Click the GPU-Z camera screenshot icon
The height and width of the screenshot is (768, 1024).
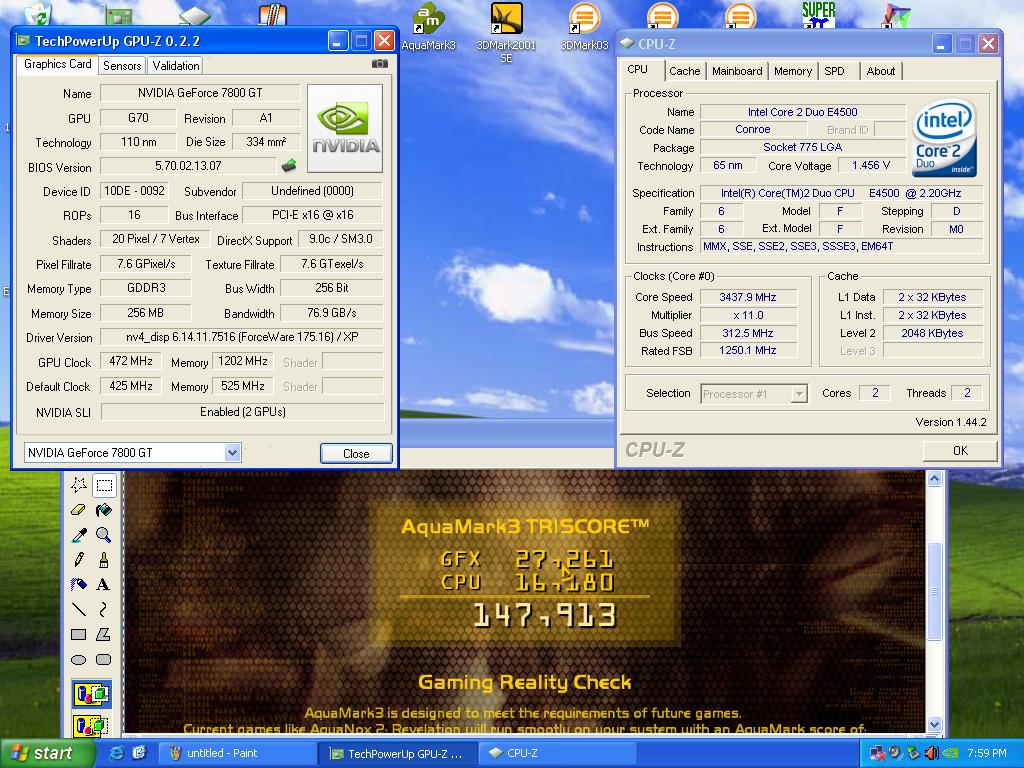click(x=379, y=64)
